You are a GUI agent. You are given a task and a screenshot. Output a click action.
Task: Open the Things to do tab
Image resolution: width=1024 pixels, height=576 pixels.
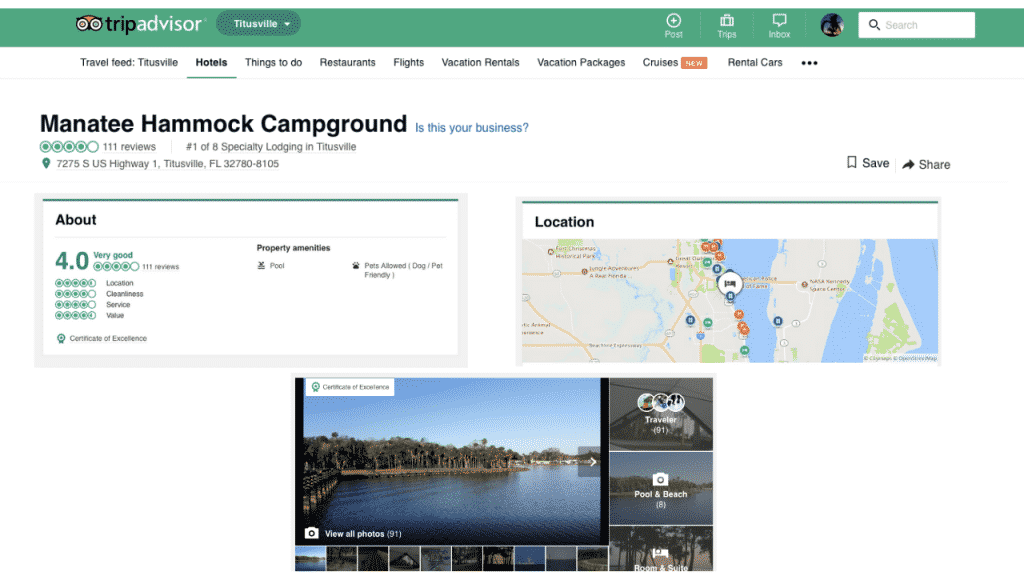tap(273, 62)
